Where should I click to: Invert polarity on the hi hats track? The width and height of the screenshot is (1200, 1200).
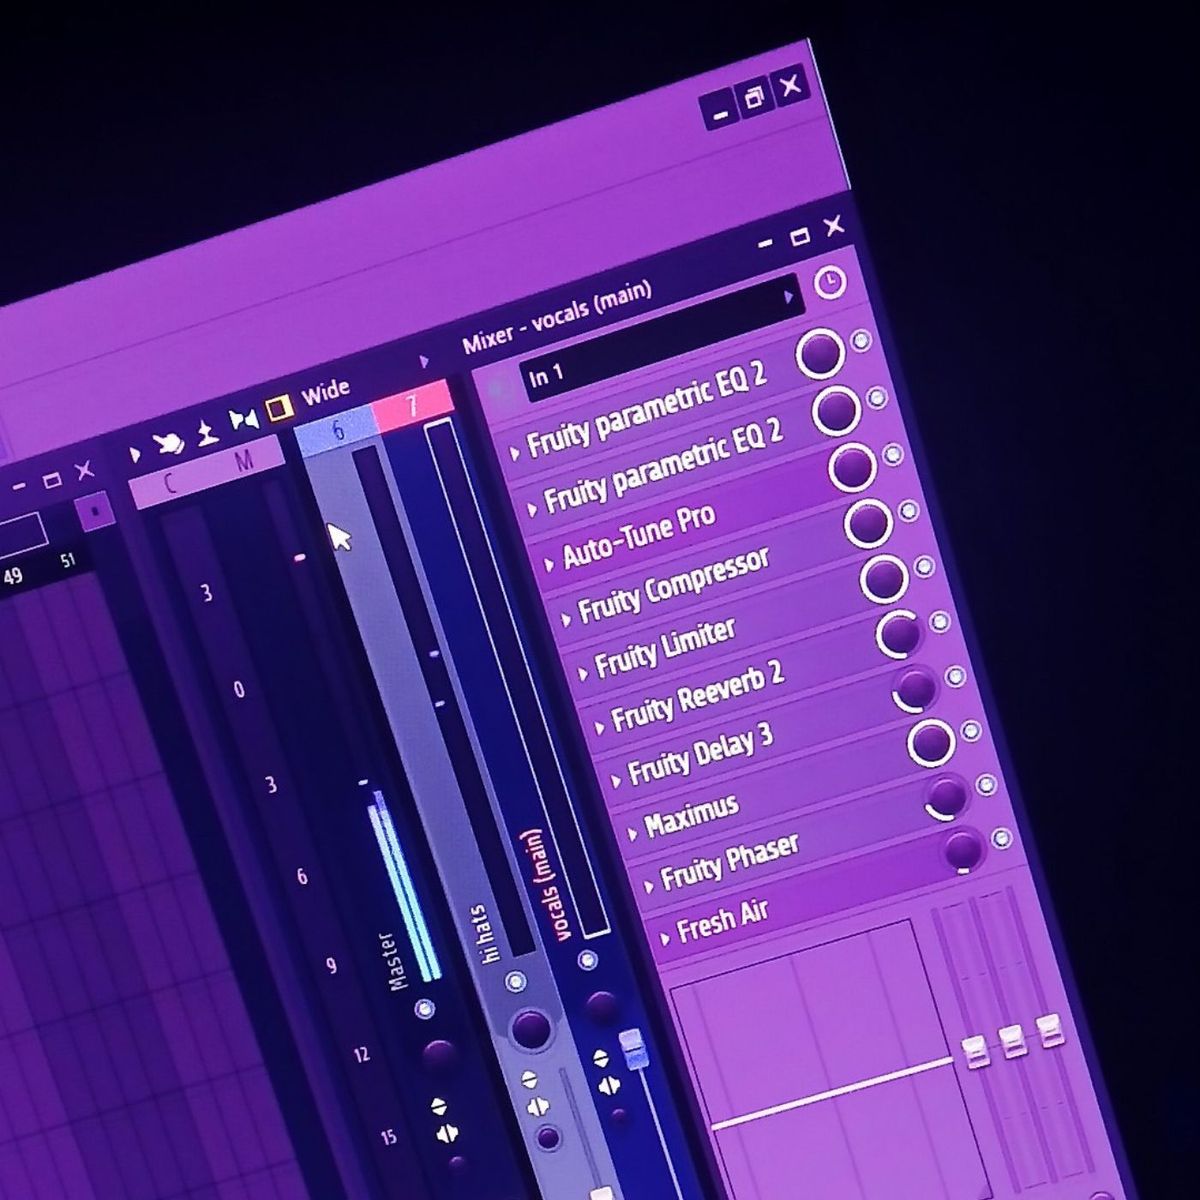point(529,1079)
